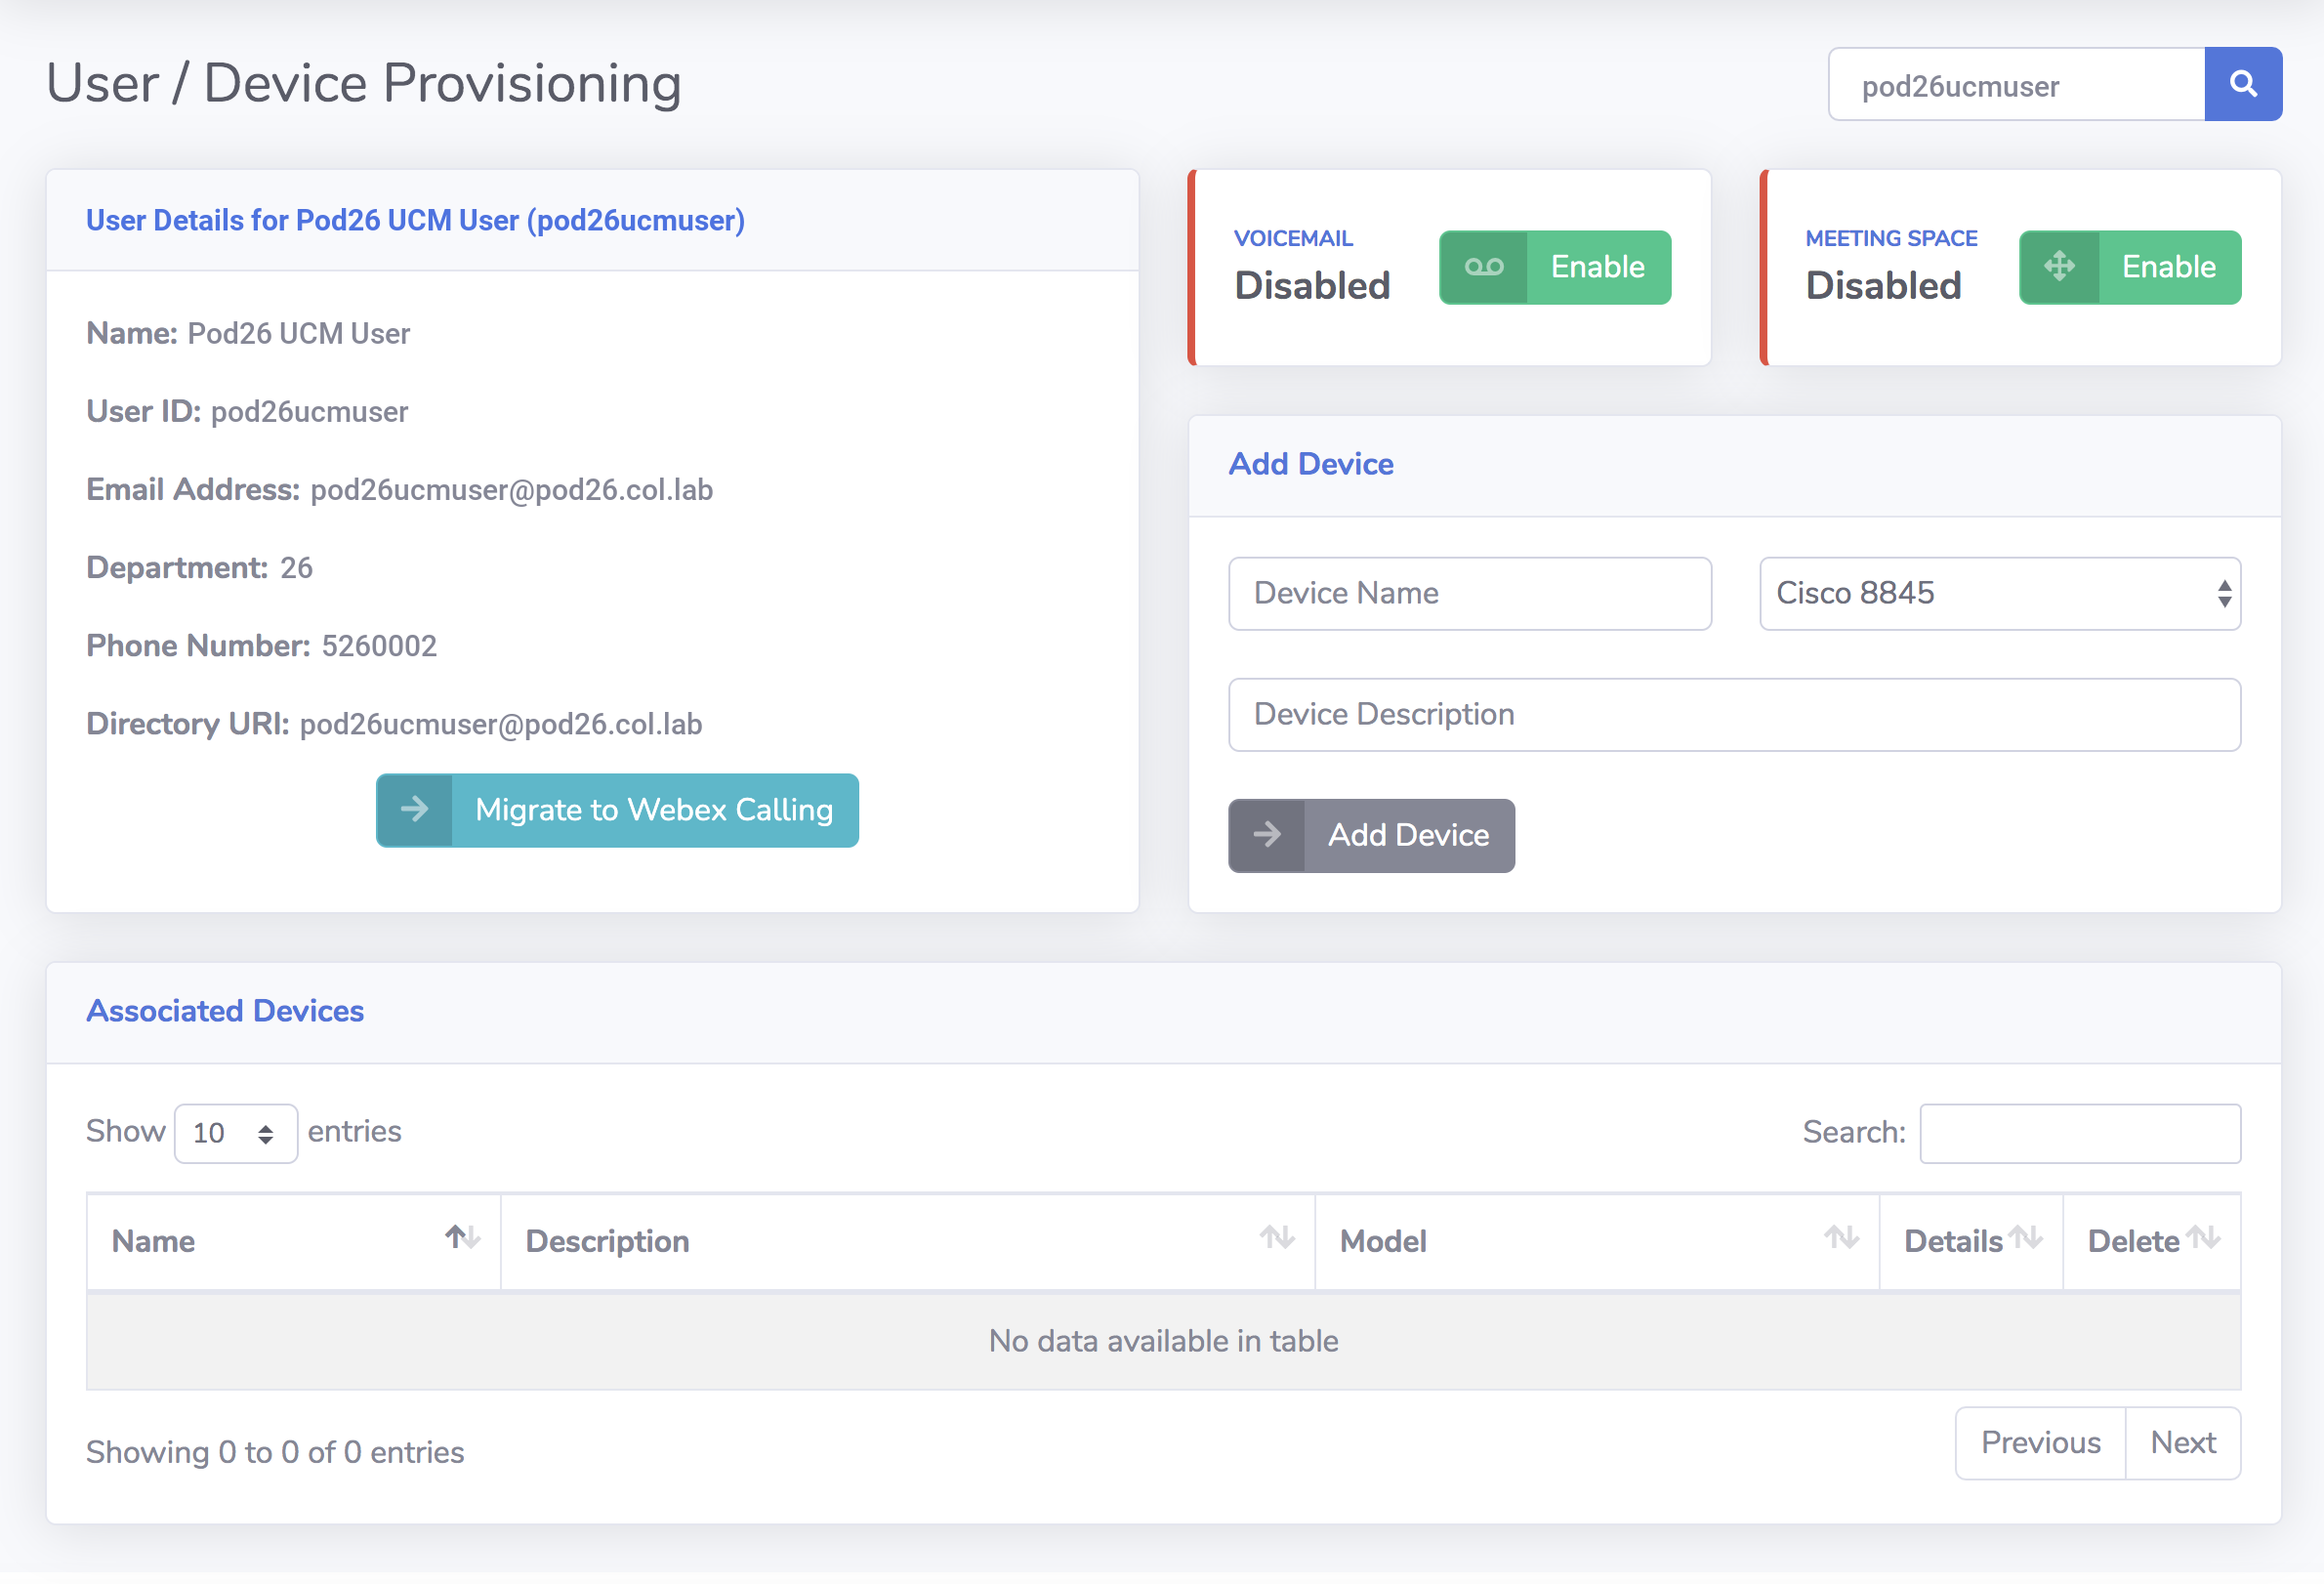The width and height of the screenshot is (2324, 1584).
Task: Focus the Device Name input field
Action: 1469,593
